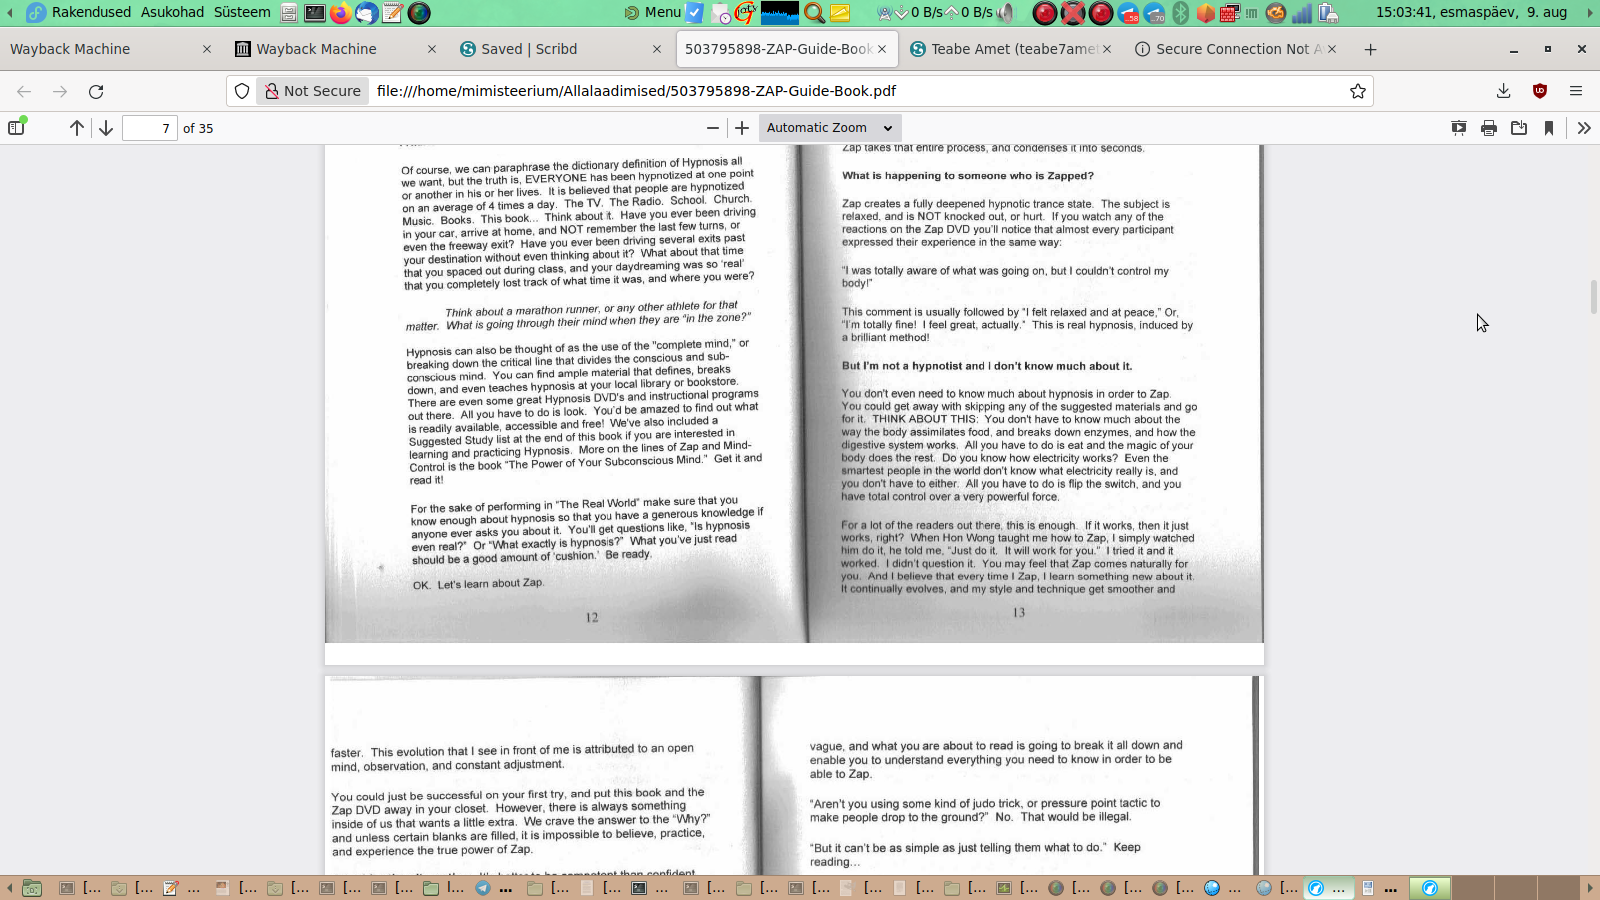Reload the current page
The width and height of the screenshot is (1600, 900).
[96, 91]
